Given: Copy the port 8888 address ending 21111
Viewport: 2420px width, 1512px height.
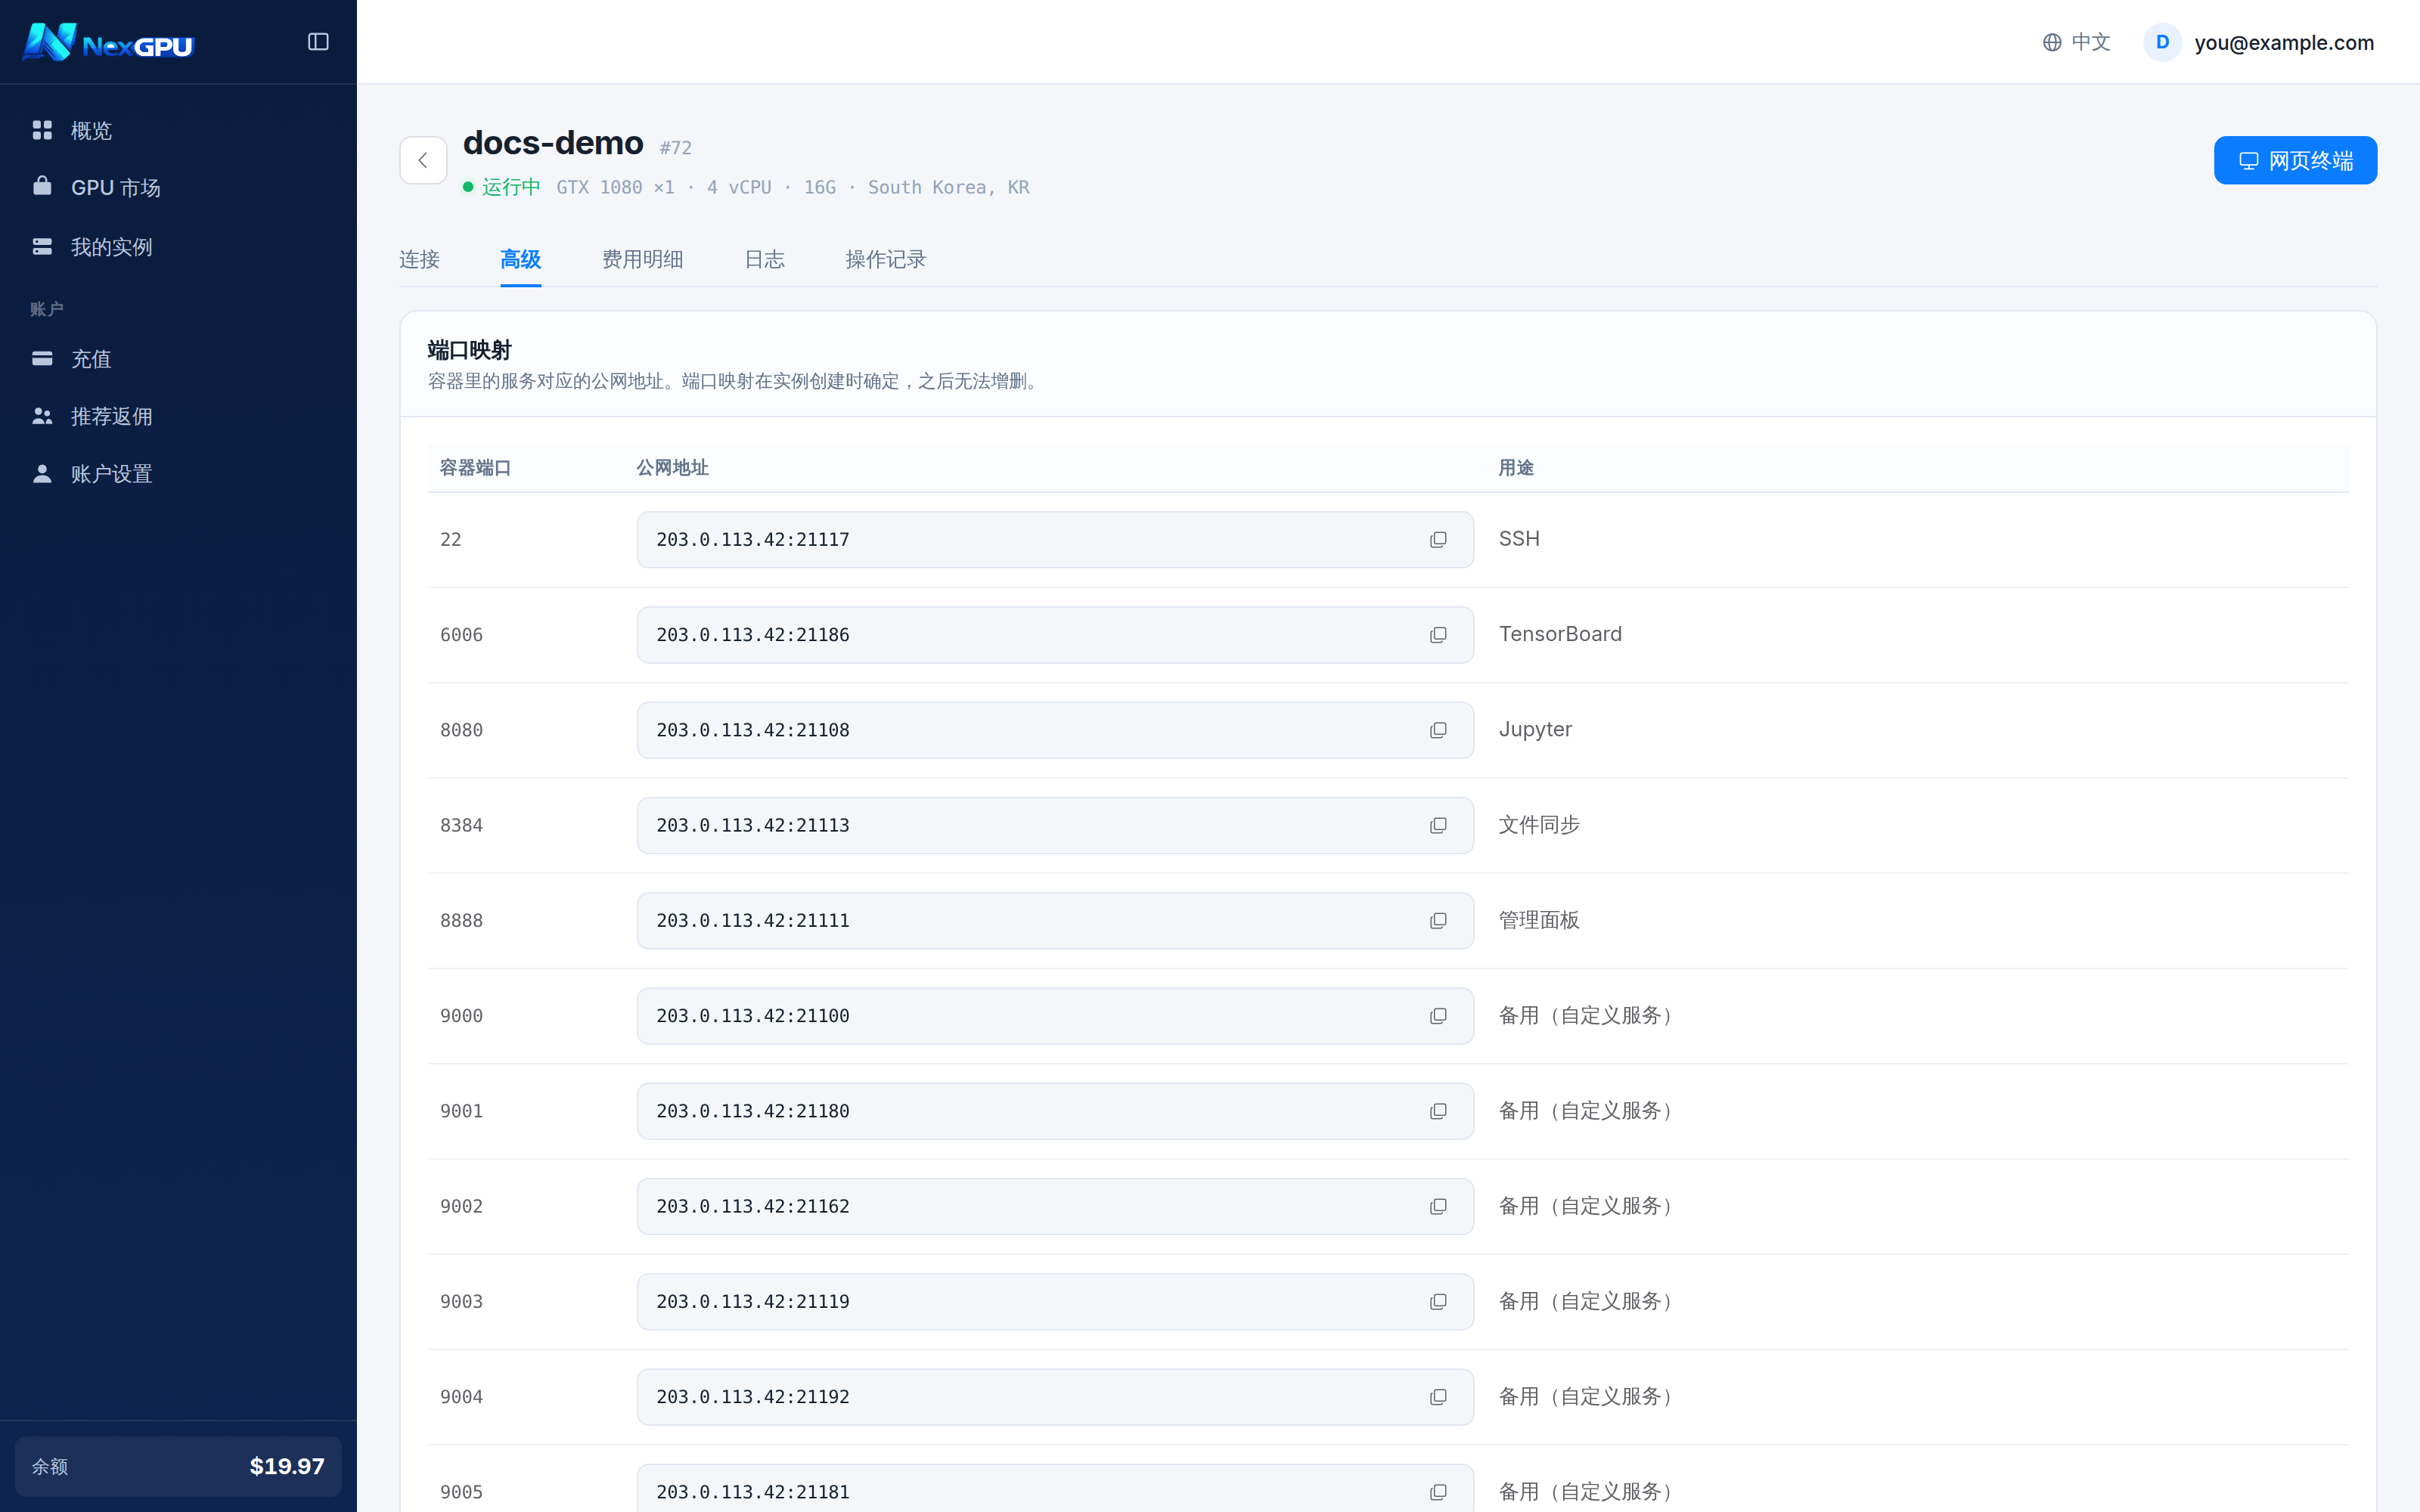Looking at the screenshot, I should (x=1438, y=921).
